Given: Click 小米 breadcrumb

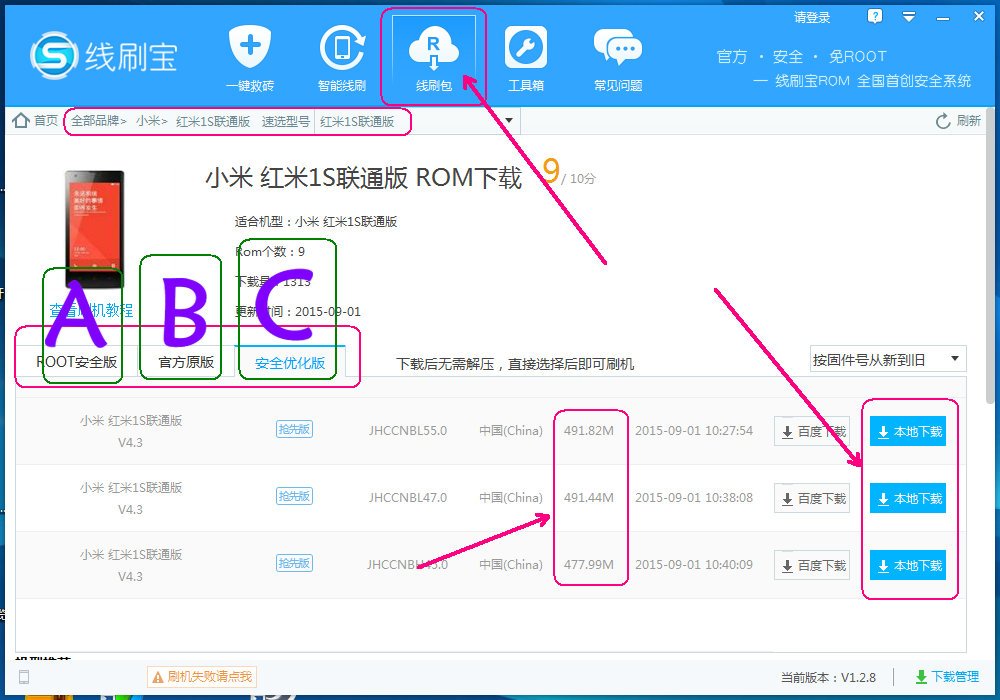Looking at the screenshot, I should click(x=148, y=121).
